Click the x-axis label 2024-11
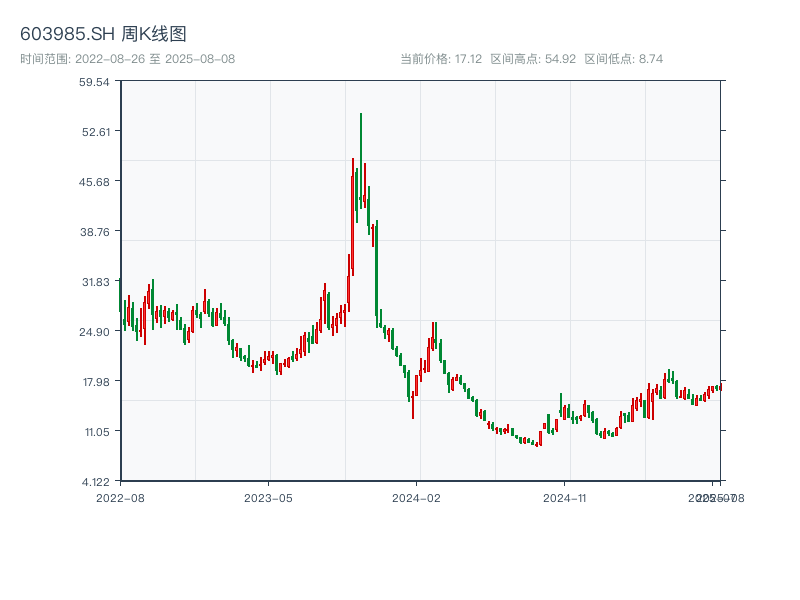Screen dimensions: 800x600 pyautogui.click(x=565, y=498)
